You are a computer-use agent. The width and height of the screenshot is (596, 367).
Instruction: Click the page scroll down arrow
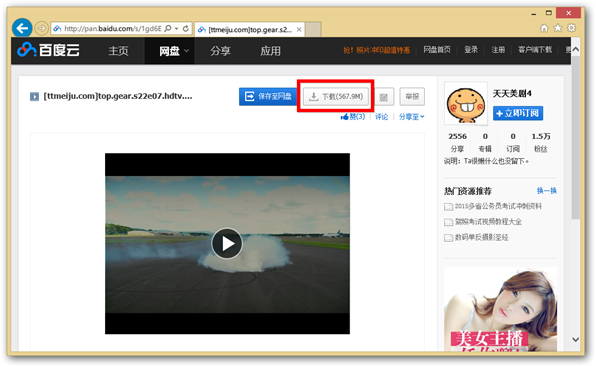tap(575, 339)
